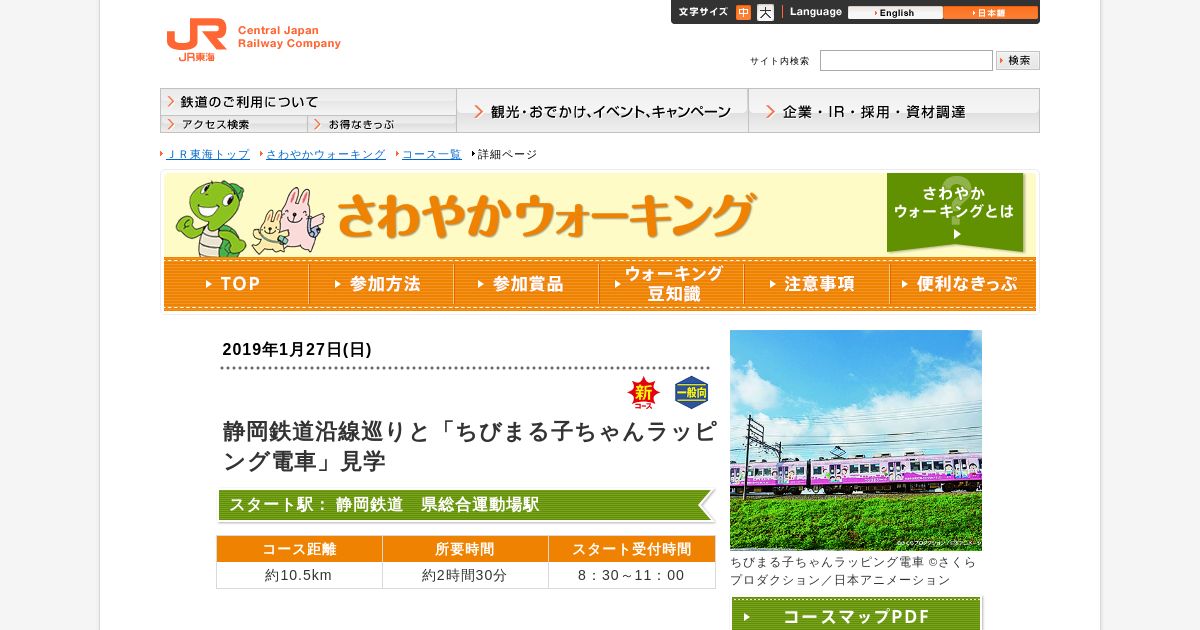The image size is (1200, 630).
Task: Click the green turtle mascot character
Action: click(x=211, y=218)
